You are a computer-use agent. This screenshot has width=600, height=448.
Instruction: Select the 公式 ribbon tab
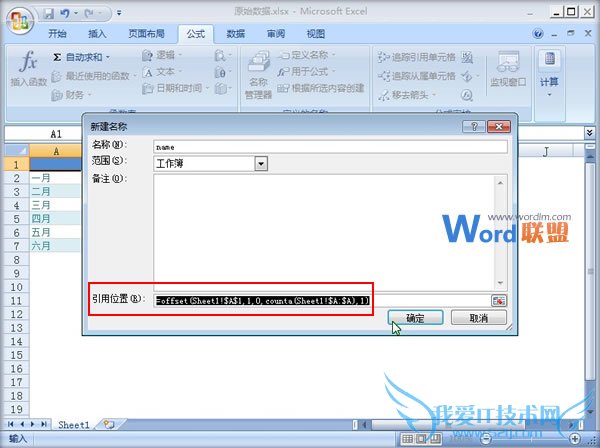(196, 34)
